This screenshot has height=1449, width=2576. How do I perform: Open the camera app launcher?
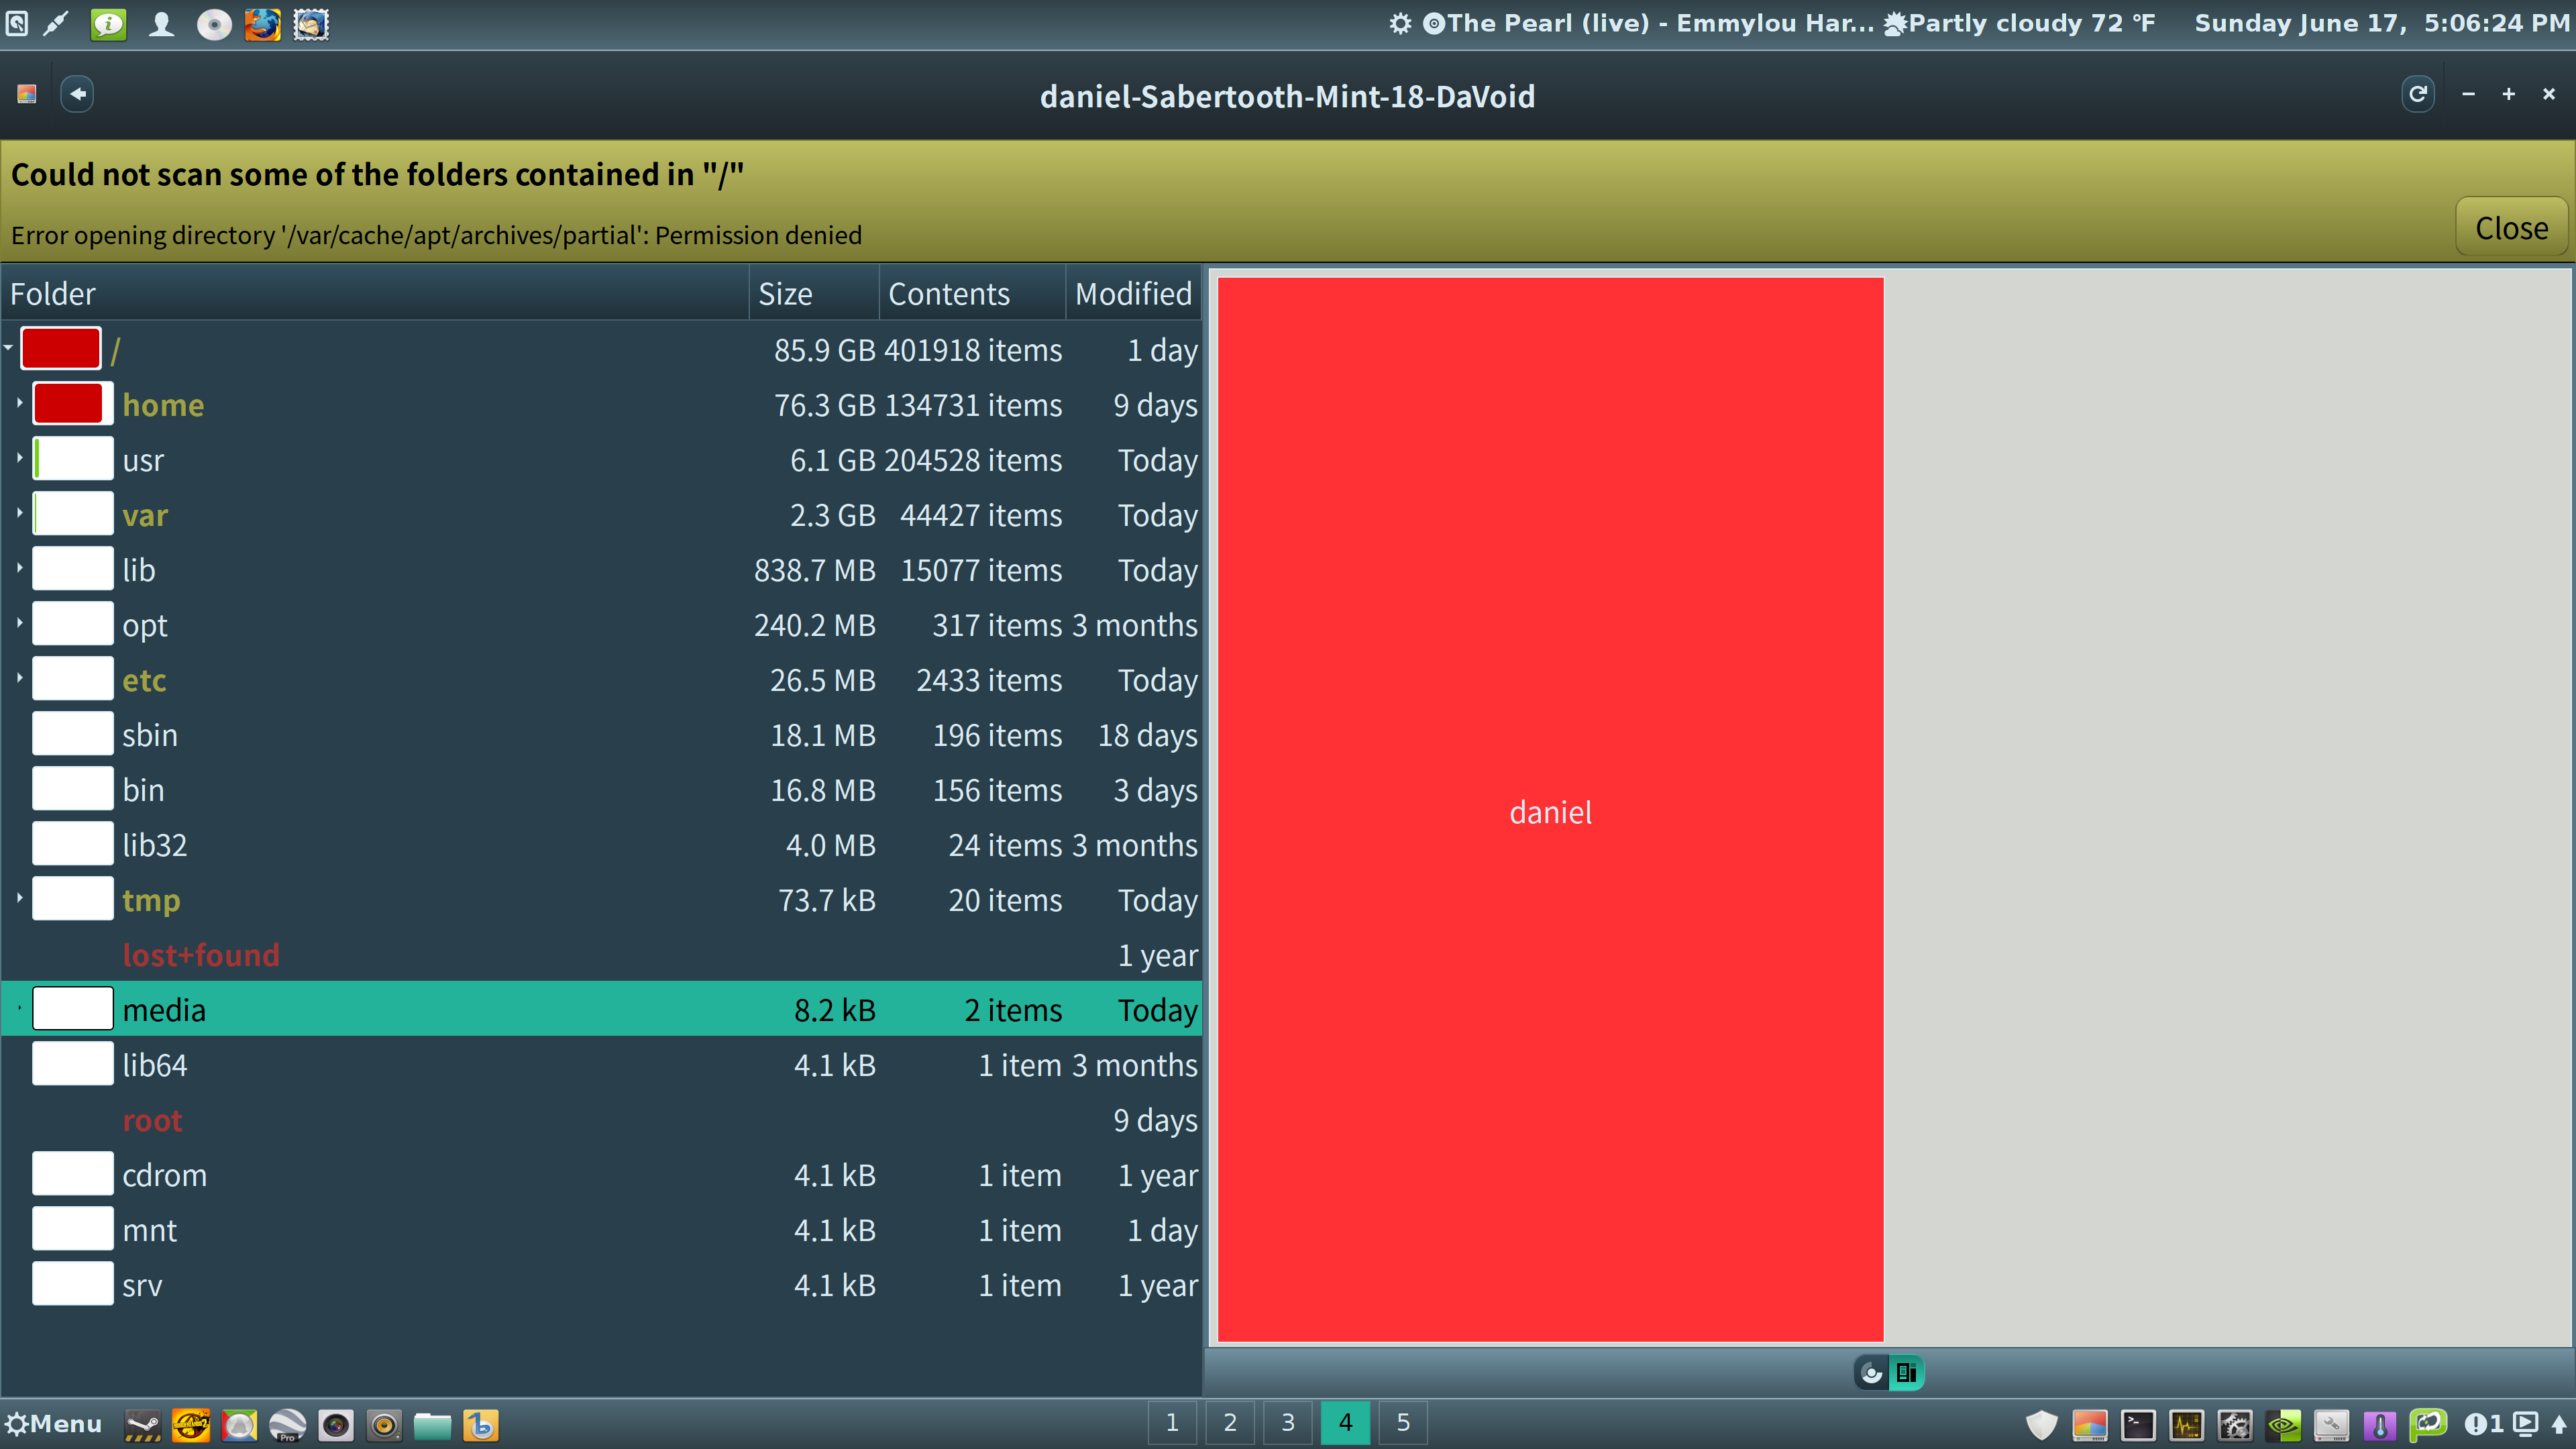pos(336,1425)
